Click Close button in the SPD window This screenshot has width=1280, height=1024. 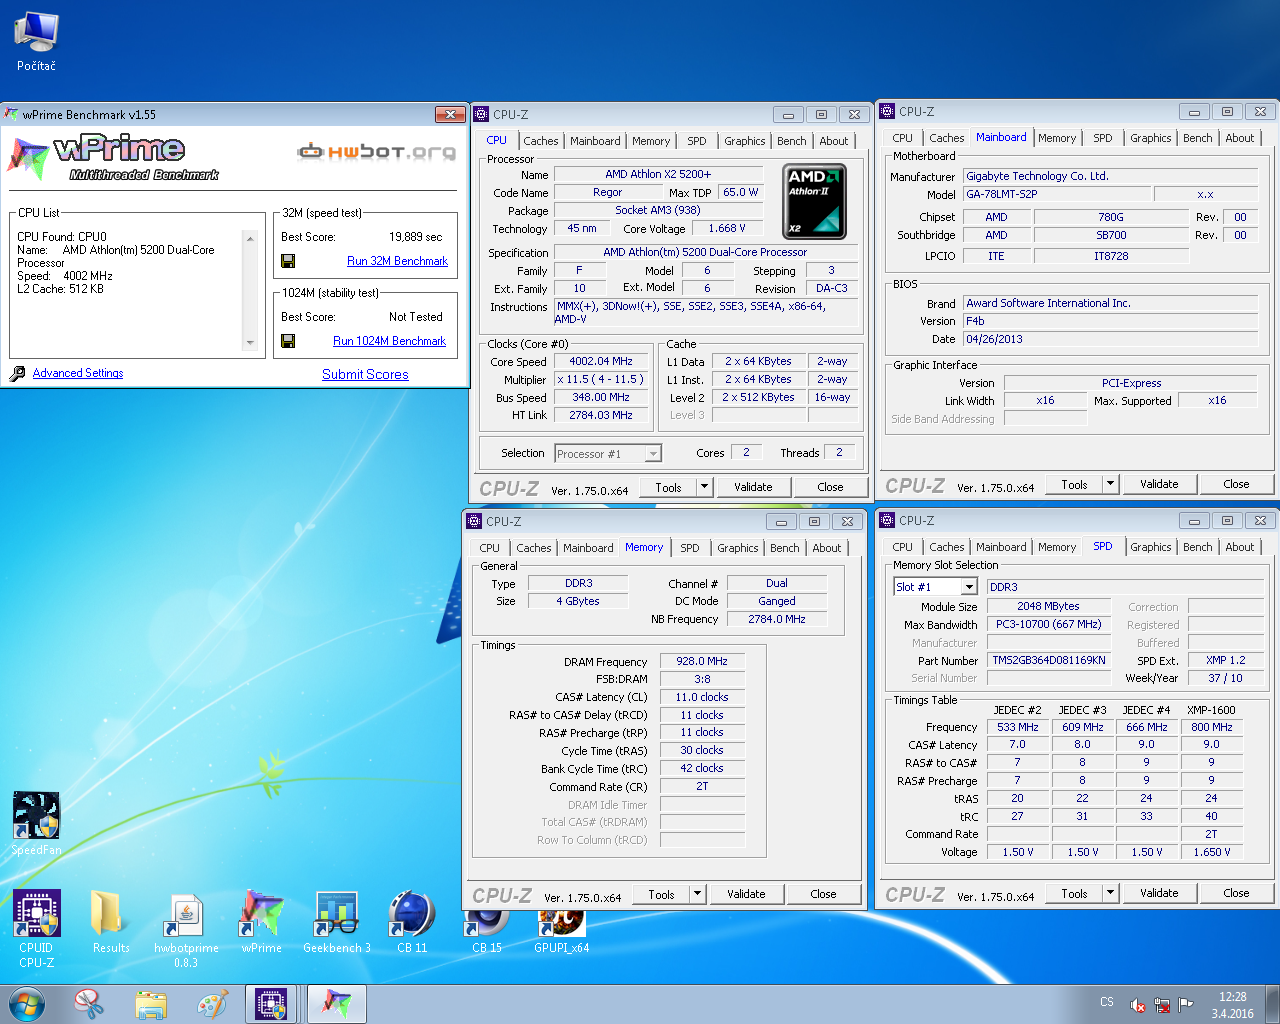click(x=1236, y=894)
